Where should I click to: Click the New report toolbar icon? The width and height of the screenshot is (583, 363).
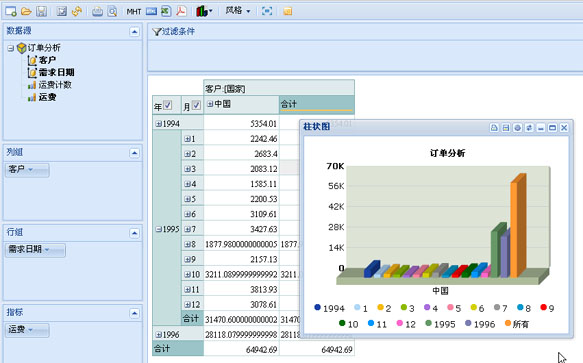tap(11, 12)
